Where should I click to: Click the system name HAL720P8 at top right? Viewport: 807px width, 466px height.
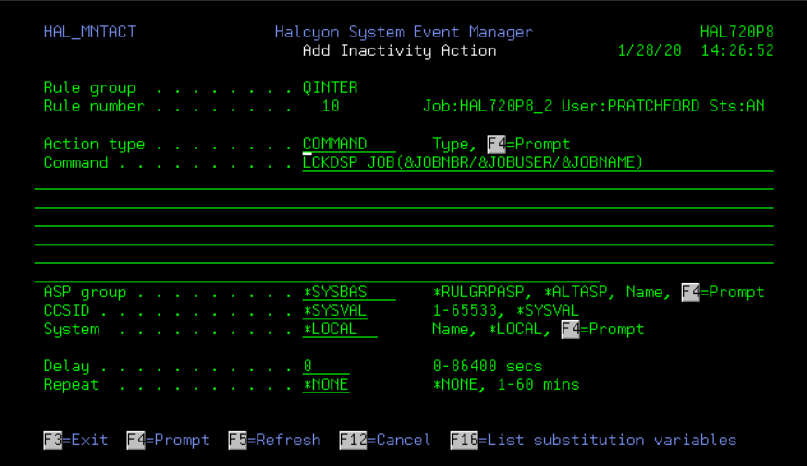click(x=736, y=32)
